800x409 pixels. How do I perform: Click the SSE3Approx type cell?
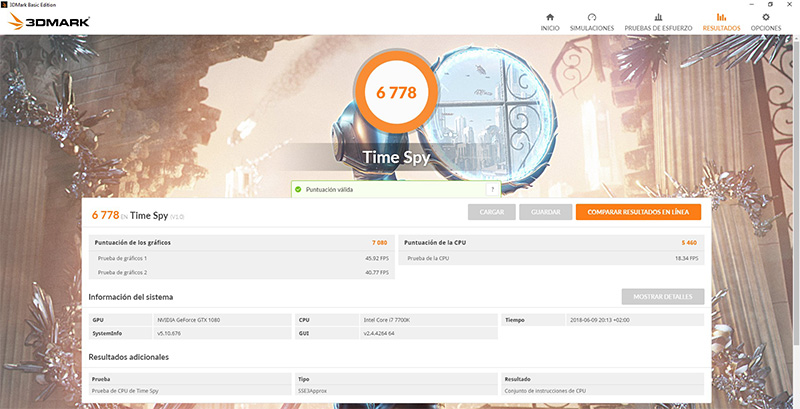(396, 391)
